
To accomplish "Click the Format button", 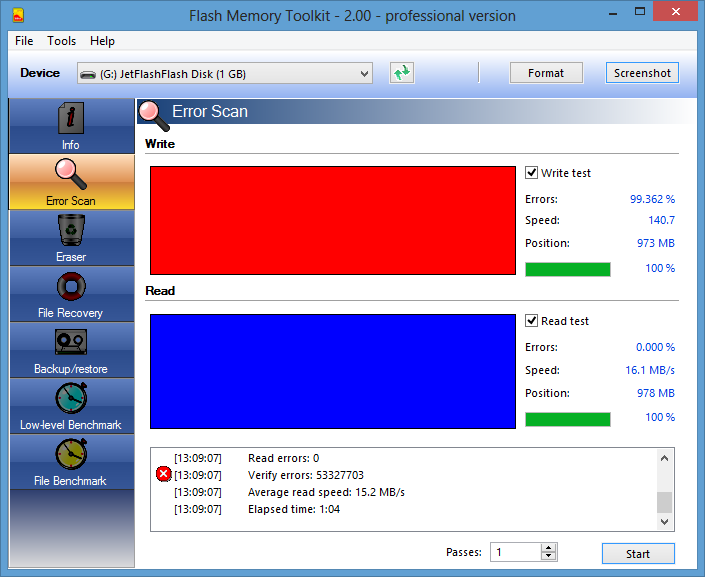I will tap(546, 73).
